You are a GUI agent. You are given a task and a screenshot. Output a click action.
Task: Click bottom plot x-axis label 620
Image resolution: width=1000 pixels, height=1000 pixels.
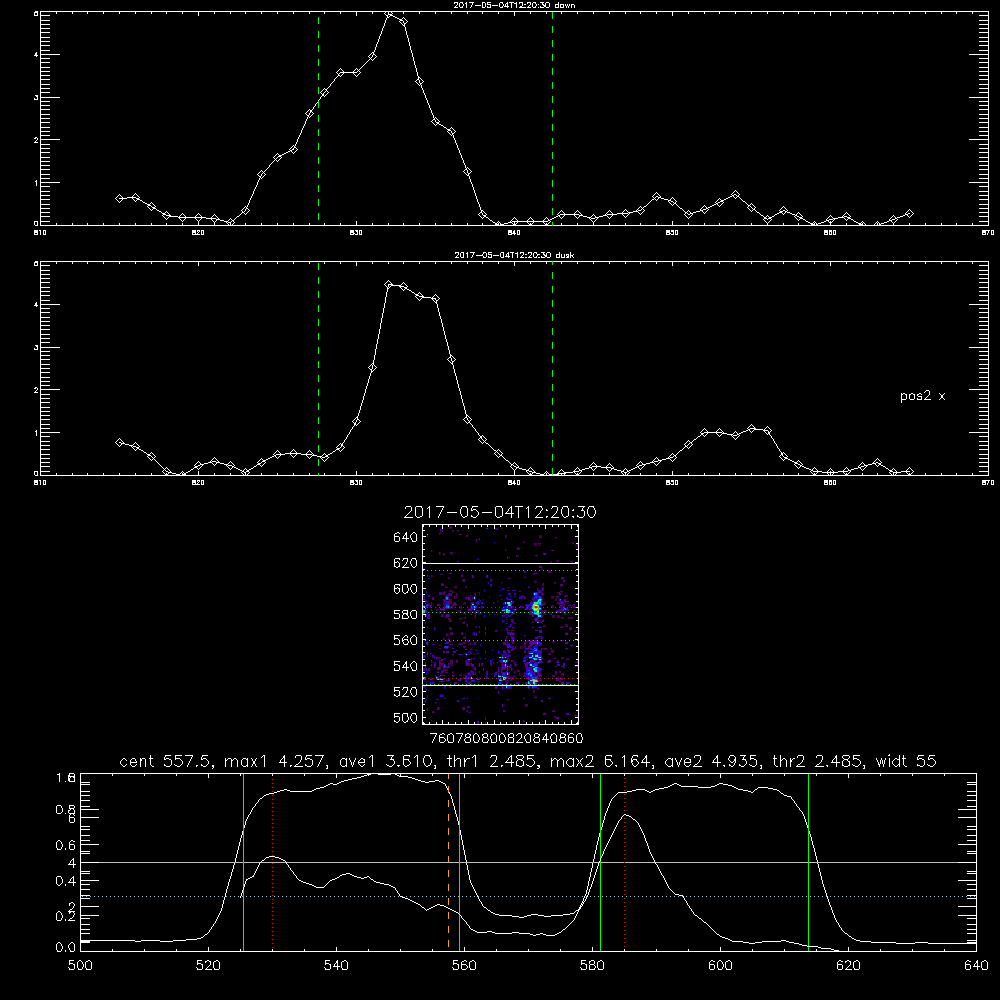(x=848, y=966)
